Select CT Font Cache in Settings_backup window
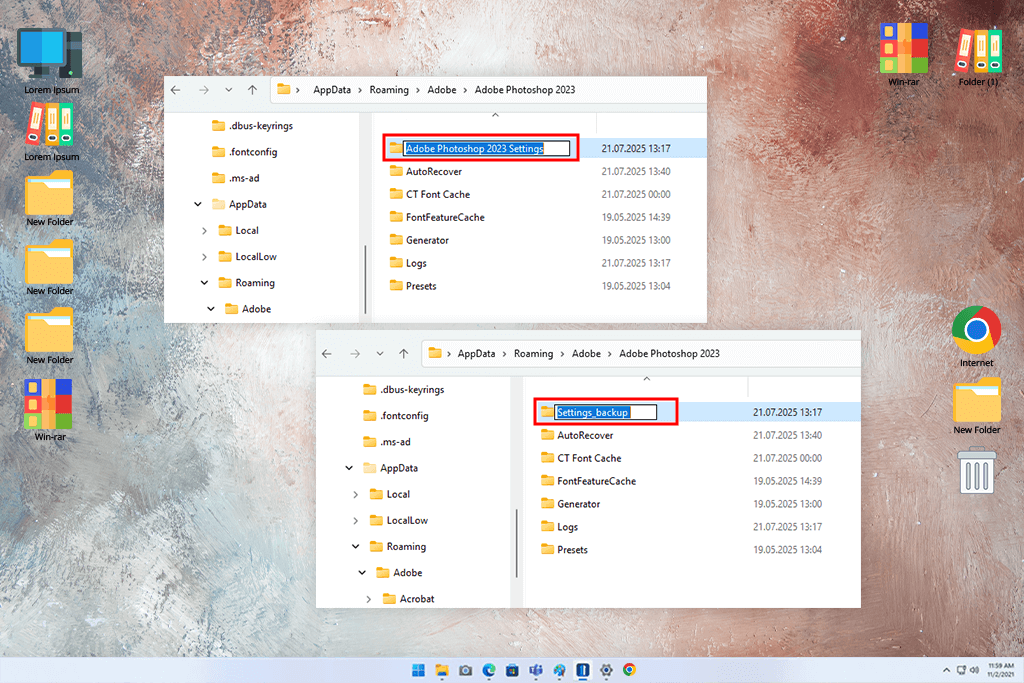This screenshot has width=1024, height=683. coord(581,458)
